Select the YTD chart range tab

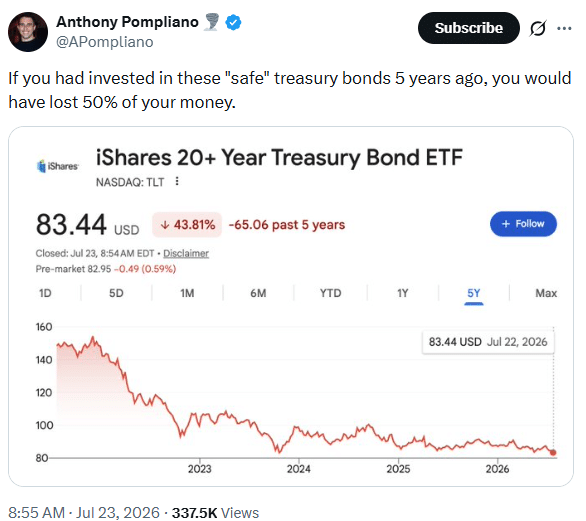click(331, 293)
